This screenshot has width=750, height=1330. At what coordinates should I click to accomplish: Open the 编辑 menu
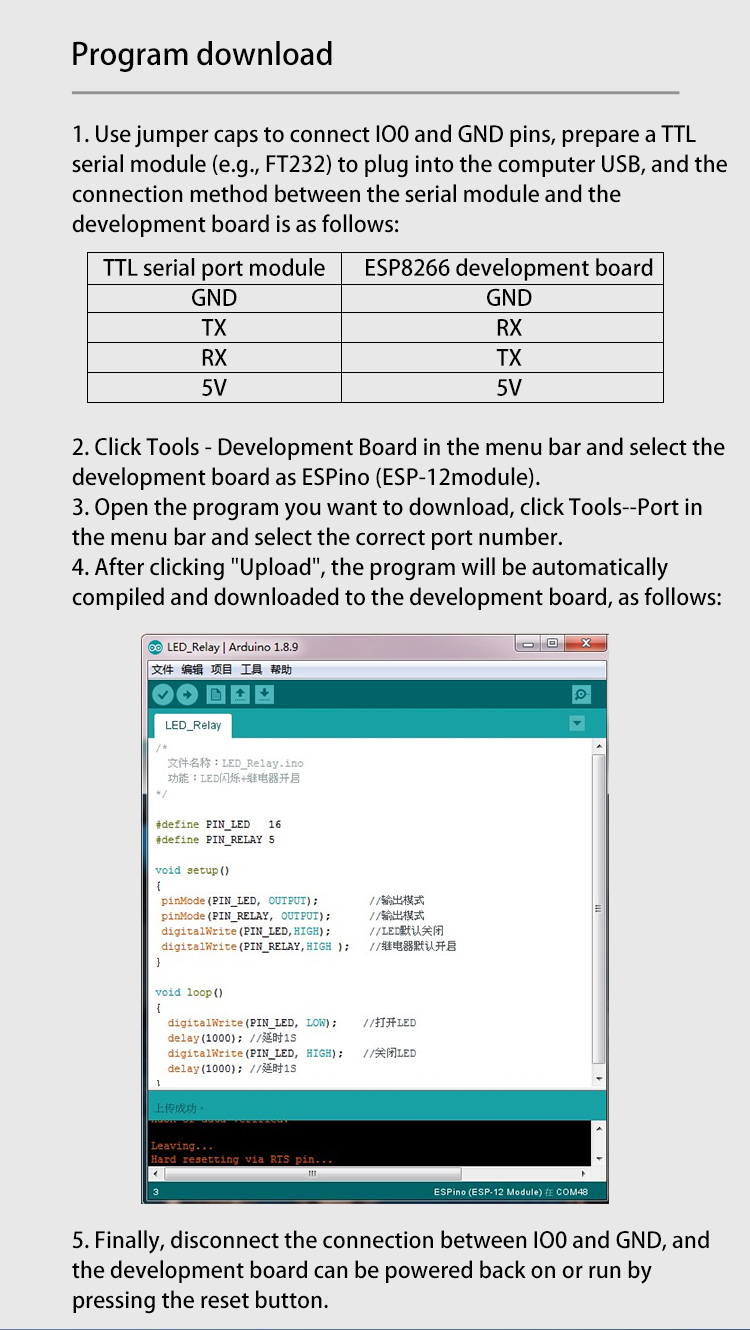point(192,670)
